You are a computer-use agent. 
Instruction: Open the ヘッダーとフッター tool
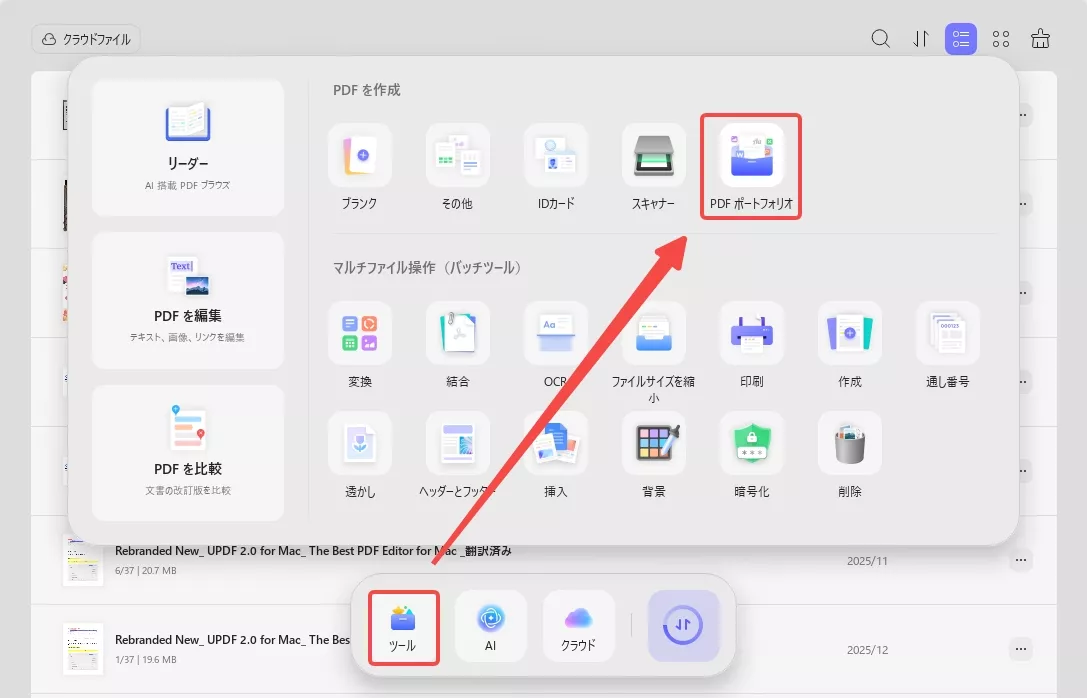pos(458,455)
